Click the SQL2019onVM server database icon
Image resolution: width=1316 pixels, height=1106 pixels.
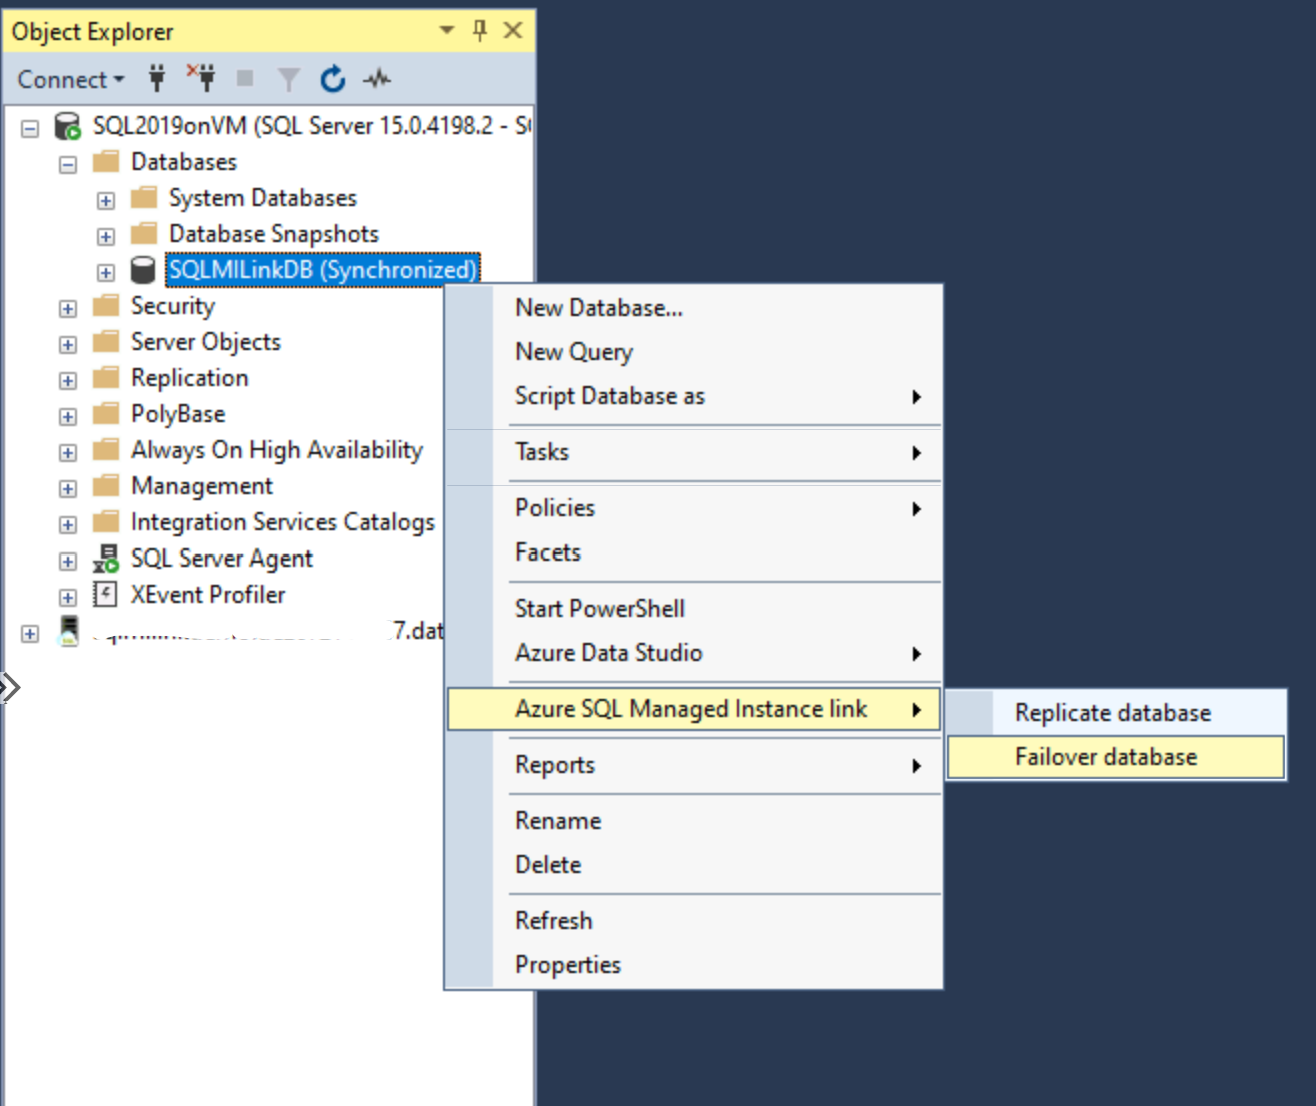click(66, 125)
